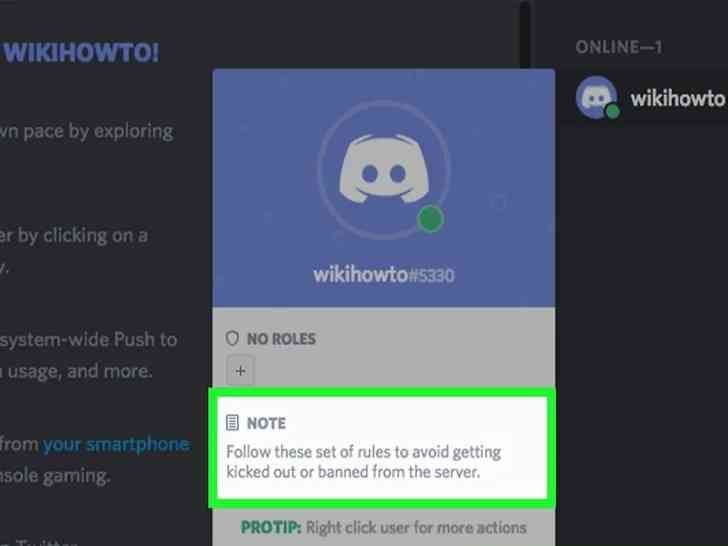Click the NOTE heading label
Viewport: 728px width, 546px height.
click(266, 423)
